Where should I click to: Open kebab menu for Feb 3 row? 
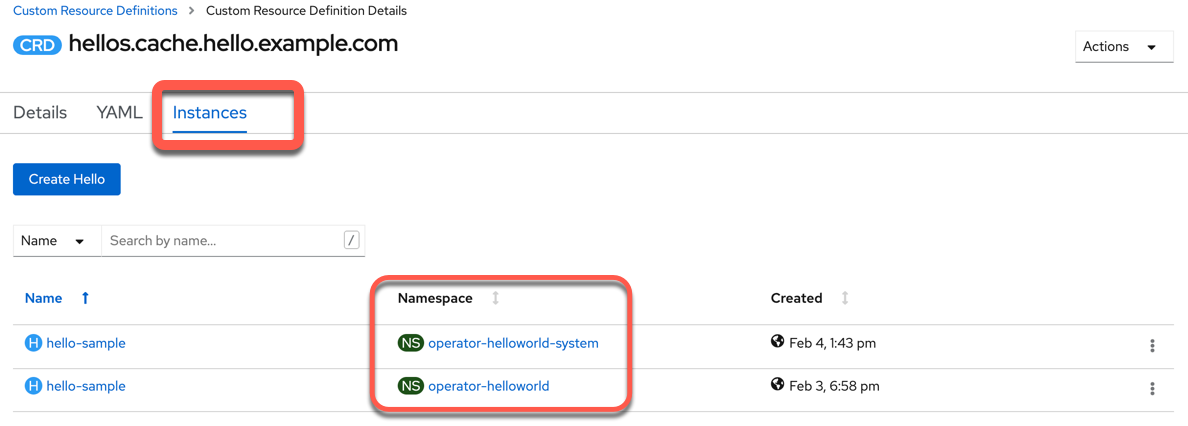(x=1152, y=389)
